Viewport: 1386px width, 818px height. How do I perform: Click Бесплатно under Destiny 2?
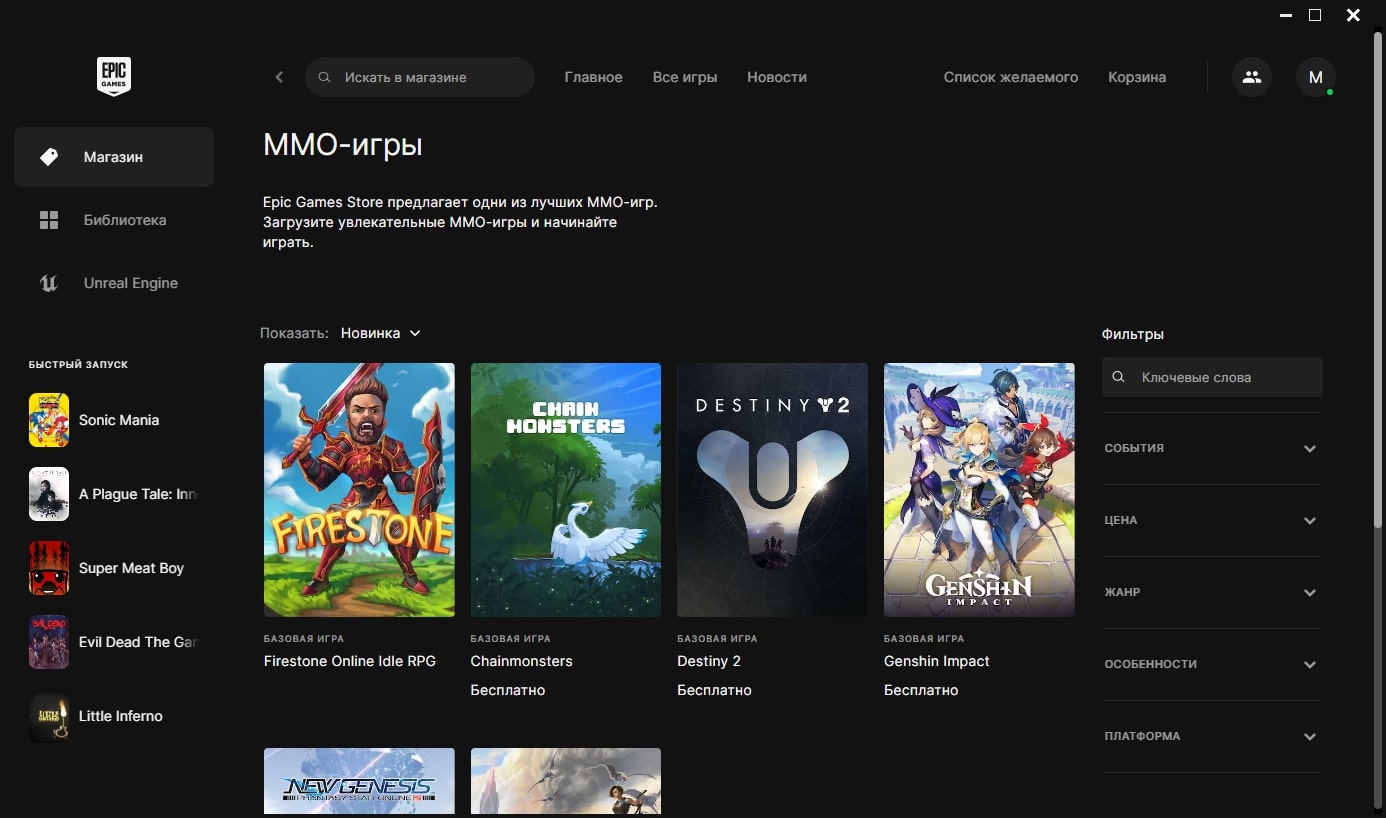[714, 690]
